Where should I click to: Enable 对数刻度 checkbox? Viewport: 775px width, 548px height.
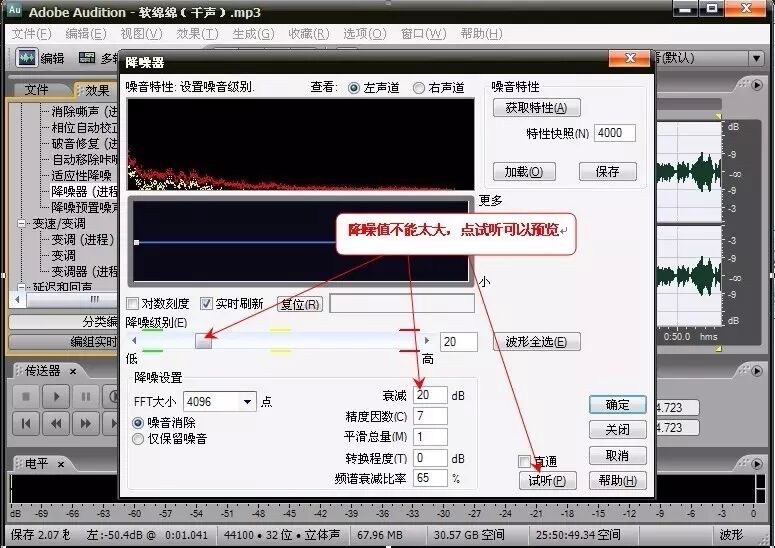tap(132, 303)
